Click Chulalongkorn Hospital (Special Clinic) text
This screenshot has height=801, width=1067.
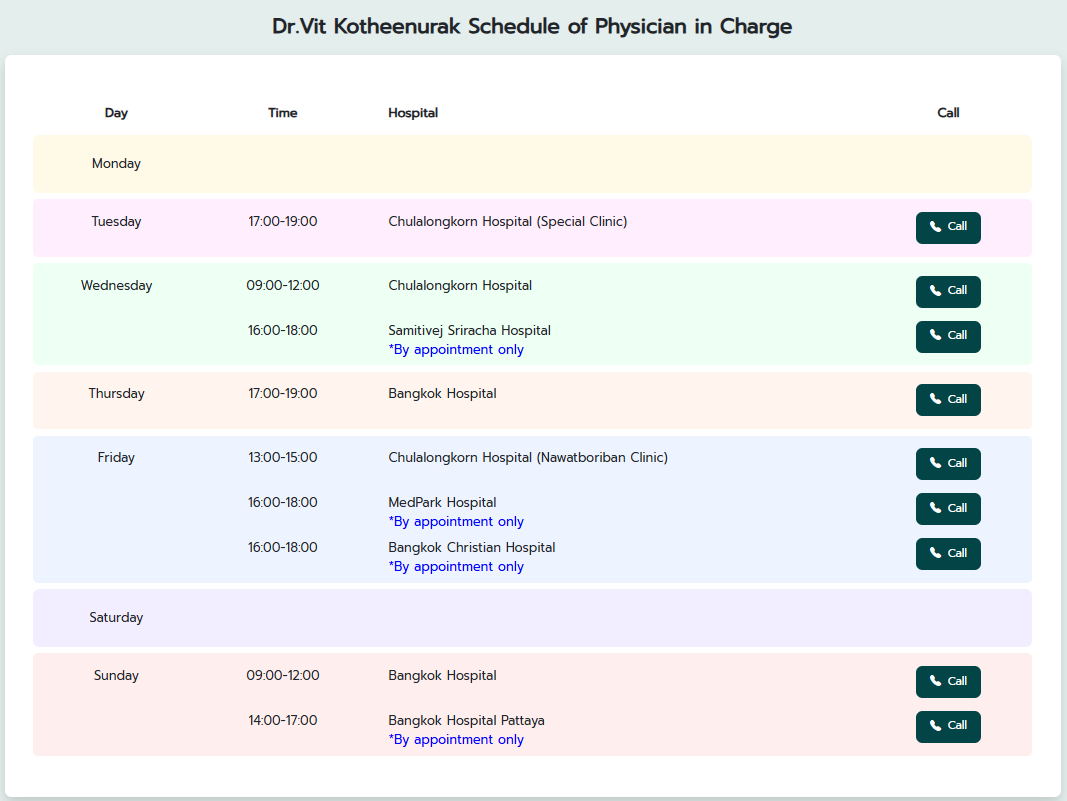pos(508,221)
